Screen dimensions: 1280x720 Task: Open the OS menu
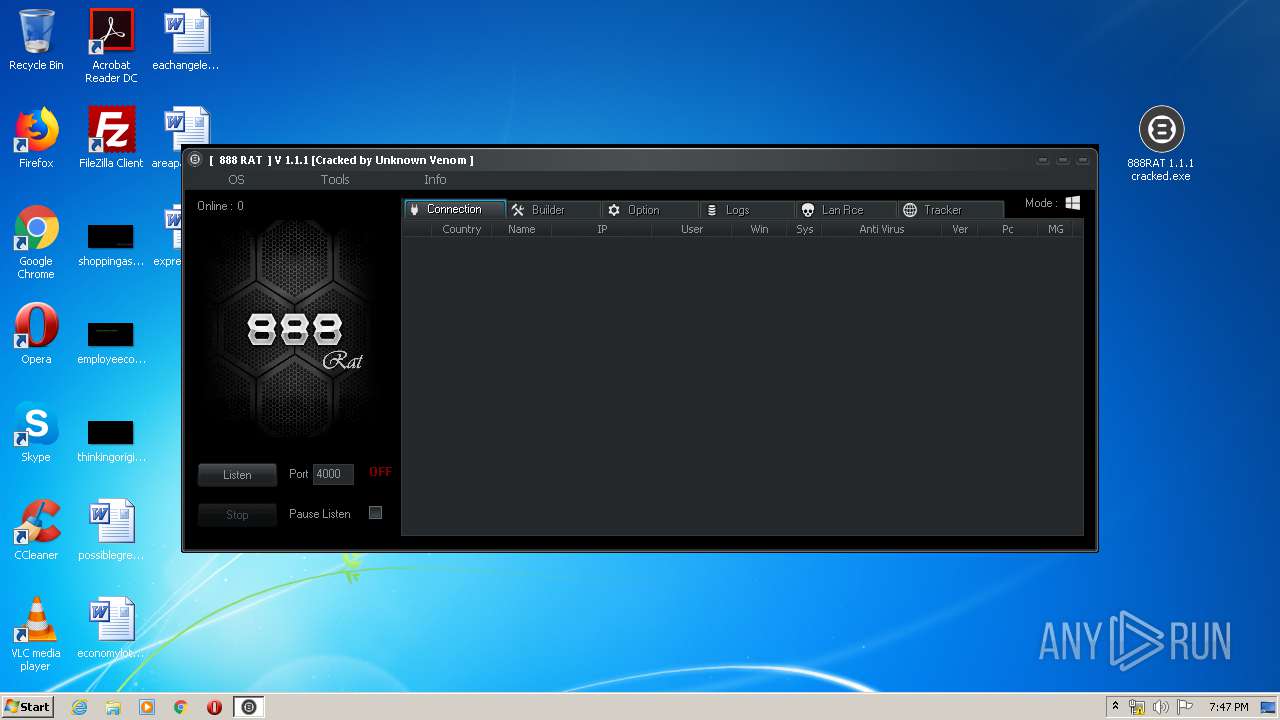pyautogui.click(x=236, y=180)
